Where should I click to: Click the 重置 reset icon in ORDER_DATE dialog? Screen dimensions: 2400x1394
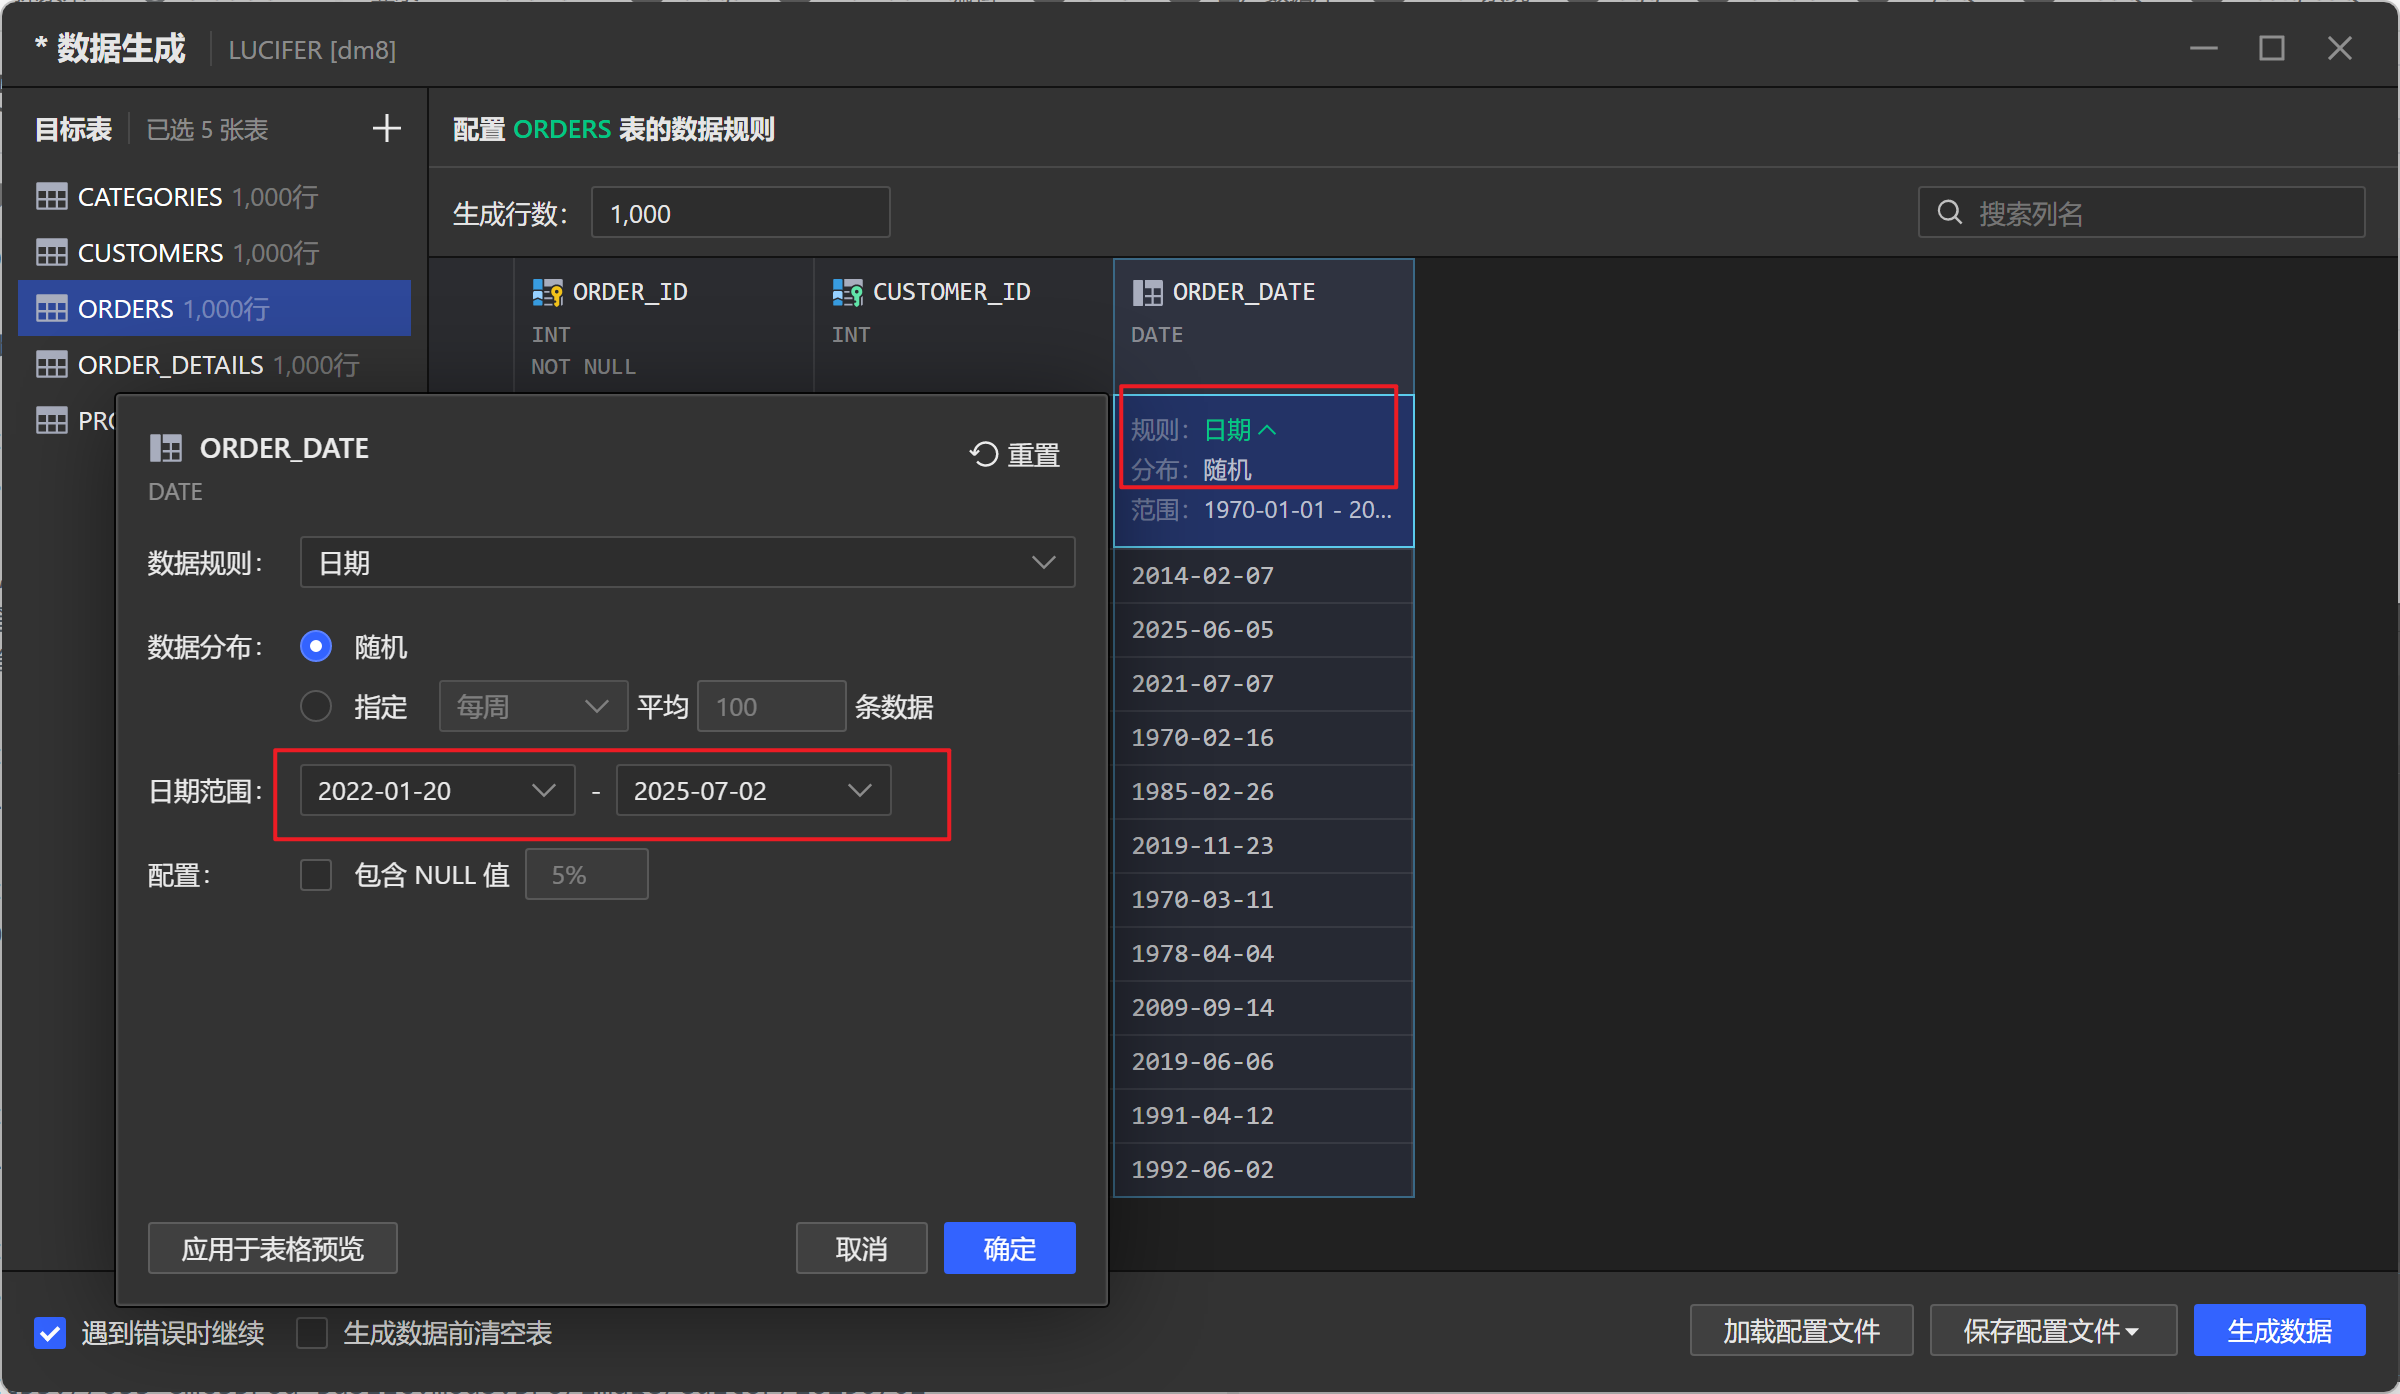click(x=983, y=453)
